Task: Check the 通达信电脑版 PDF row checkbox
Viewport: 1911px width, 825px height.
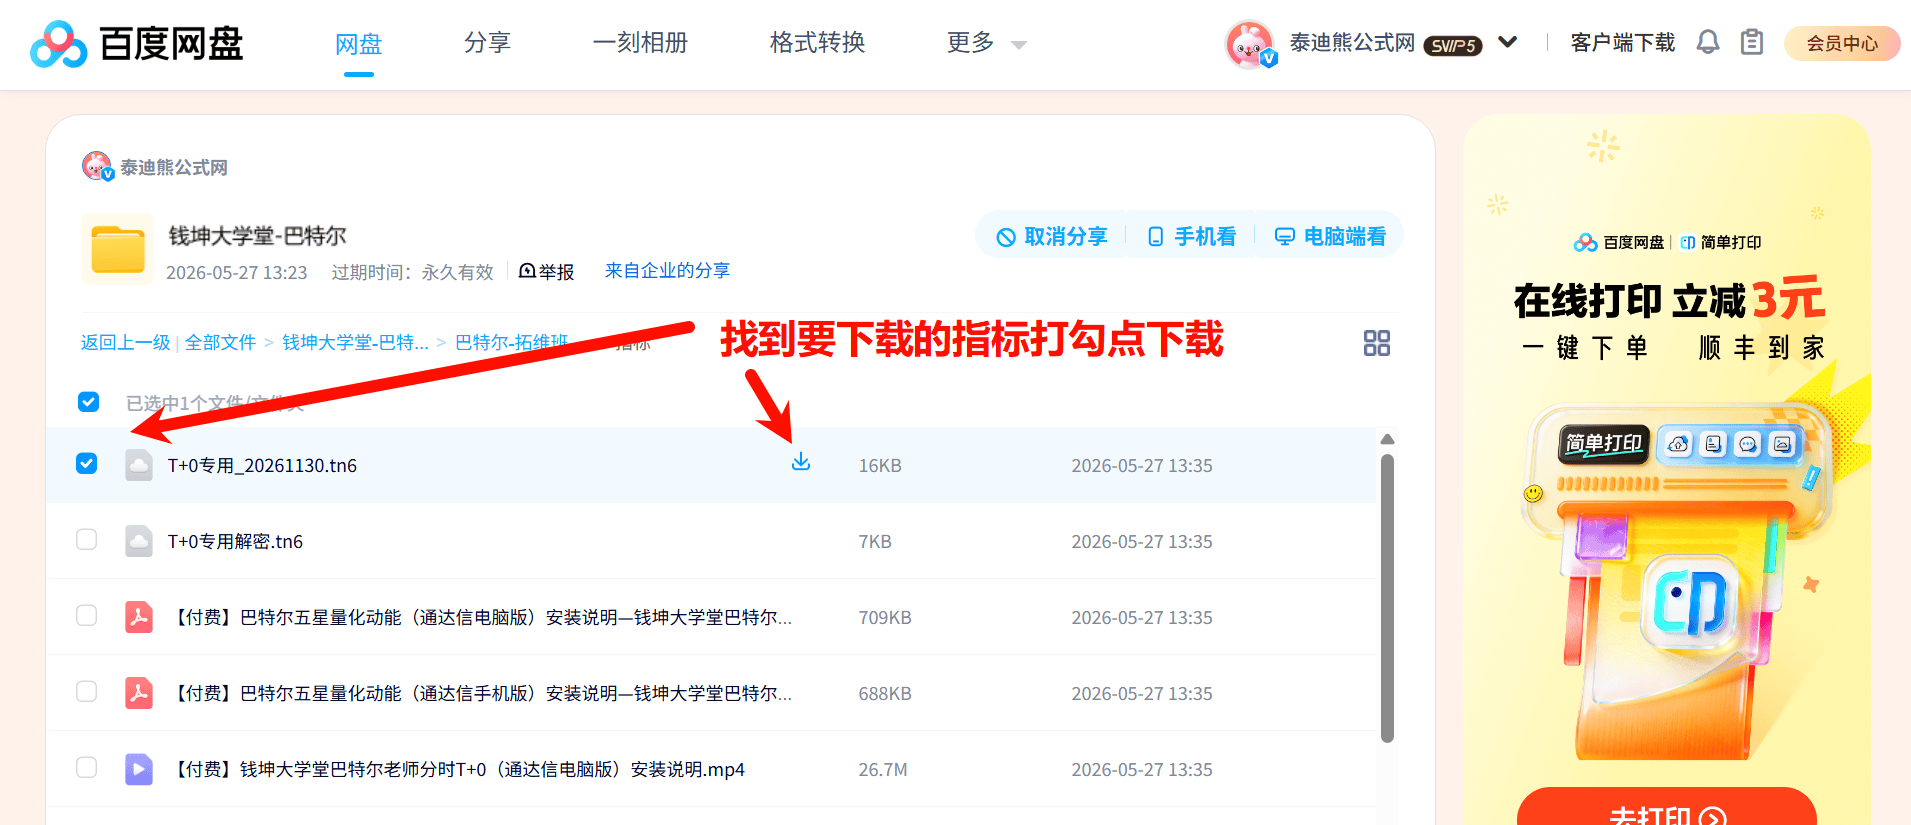Action: click(87, 616)
